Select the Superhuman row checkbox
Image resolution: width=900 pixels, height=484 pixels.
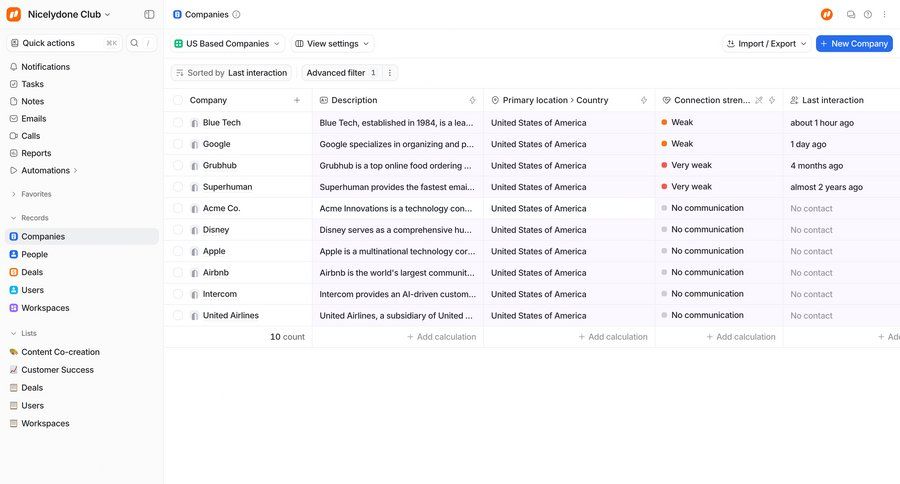tap(178, 187)
